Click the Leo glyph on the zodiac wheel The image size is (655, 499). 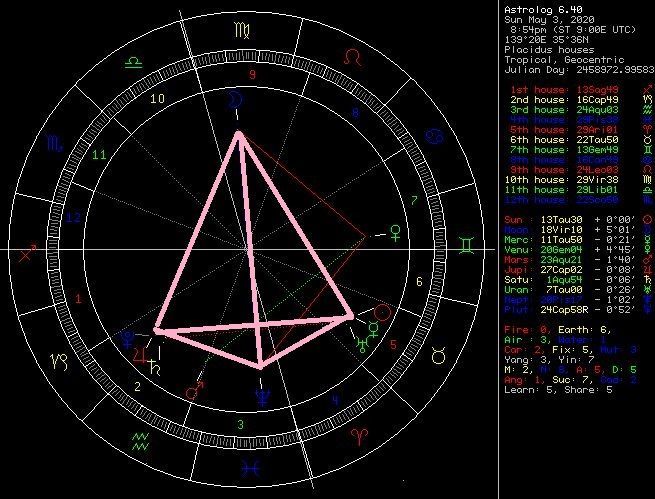tap(353, 57)
